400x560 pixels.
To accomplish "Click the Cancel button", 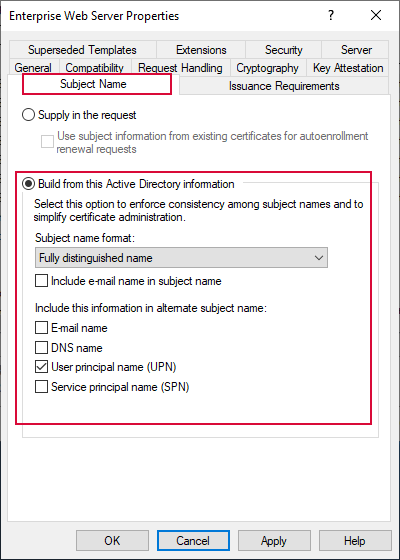I will point(193,541).
